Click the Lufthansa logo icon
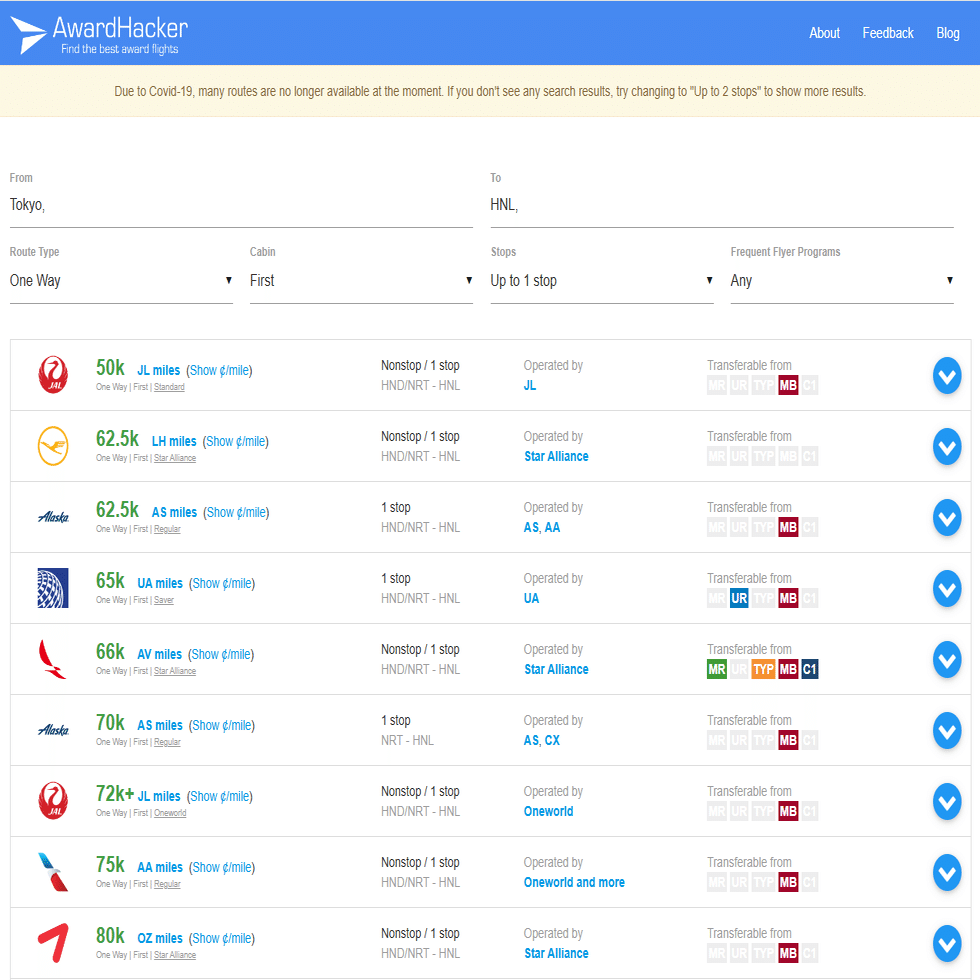The image size is (980, 980). click(53, 446)
